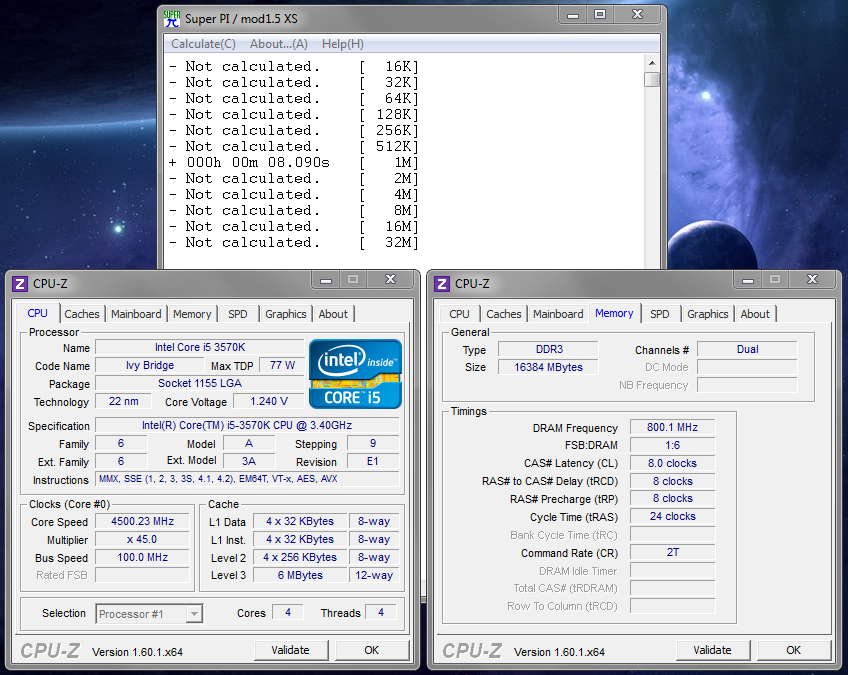Screen dimensions: 848x675
Task: Click Channels # value Dual
Action: [x=747, y=349]
